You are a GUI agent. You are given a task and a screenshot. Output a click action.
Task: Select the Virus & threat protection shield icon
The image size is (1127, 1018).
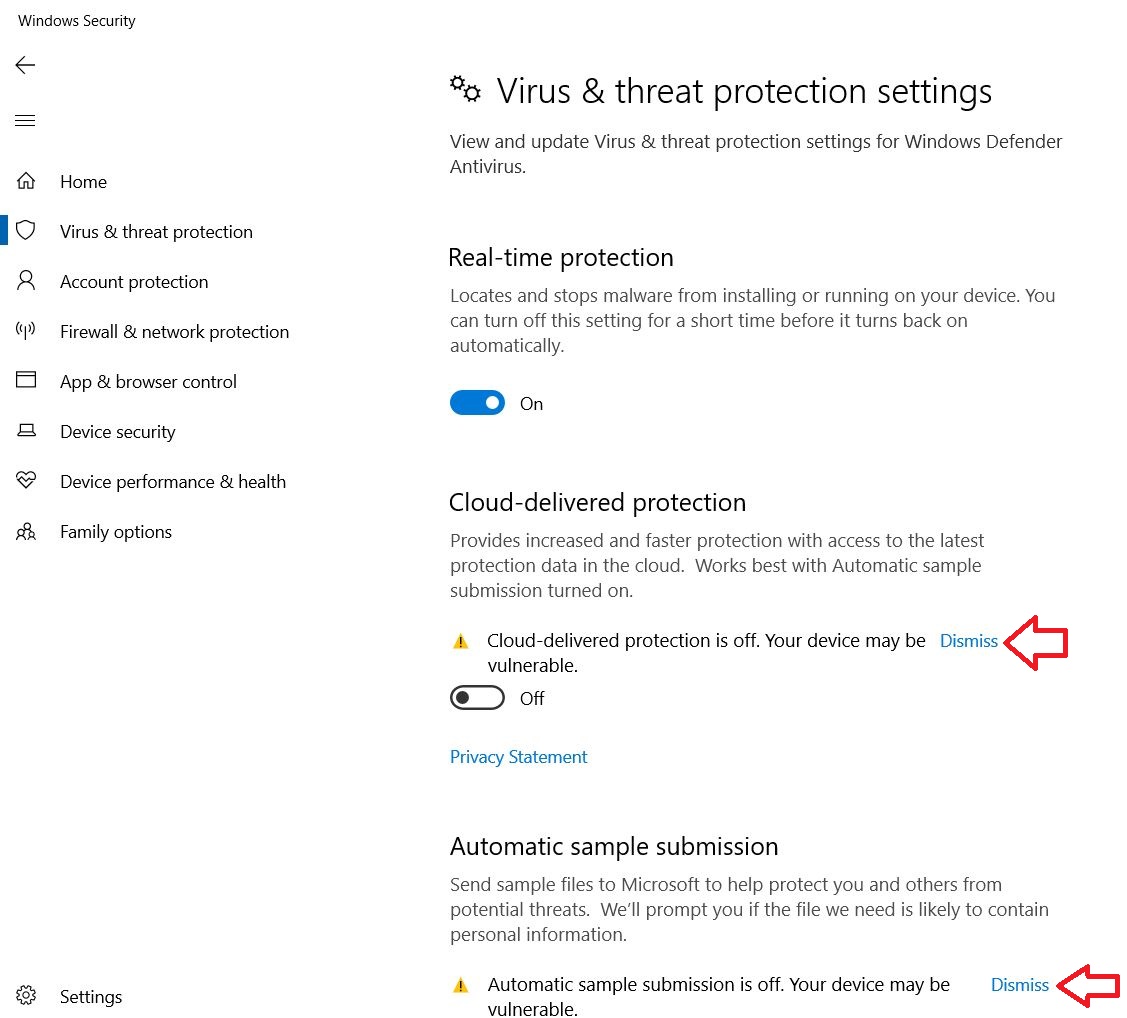coord(26,231)
